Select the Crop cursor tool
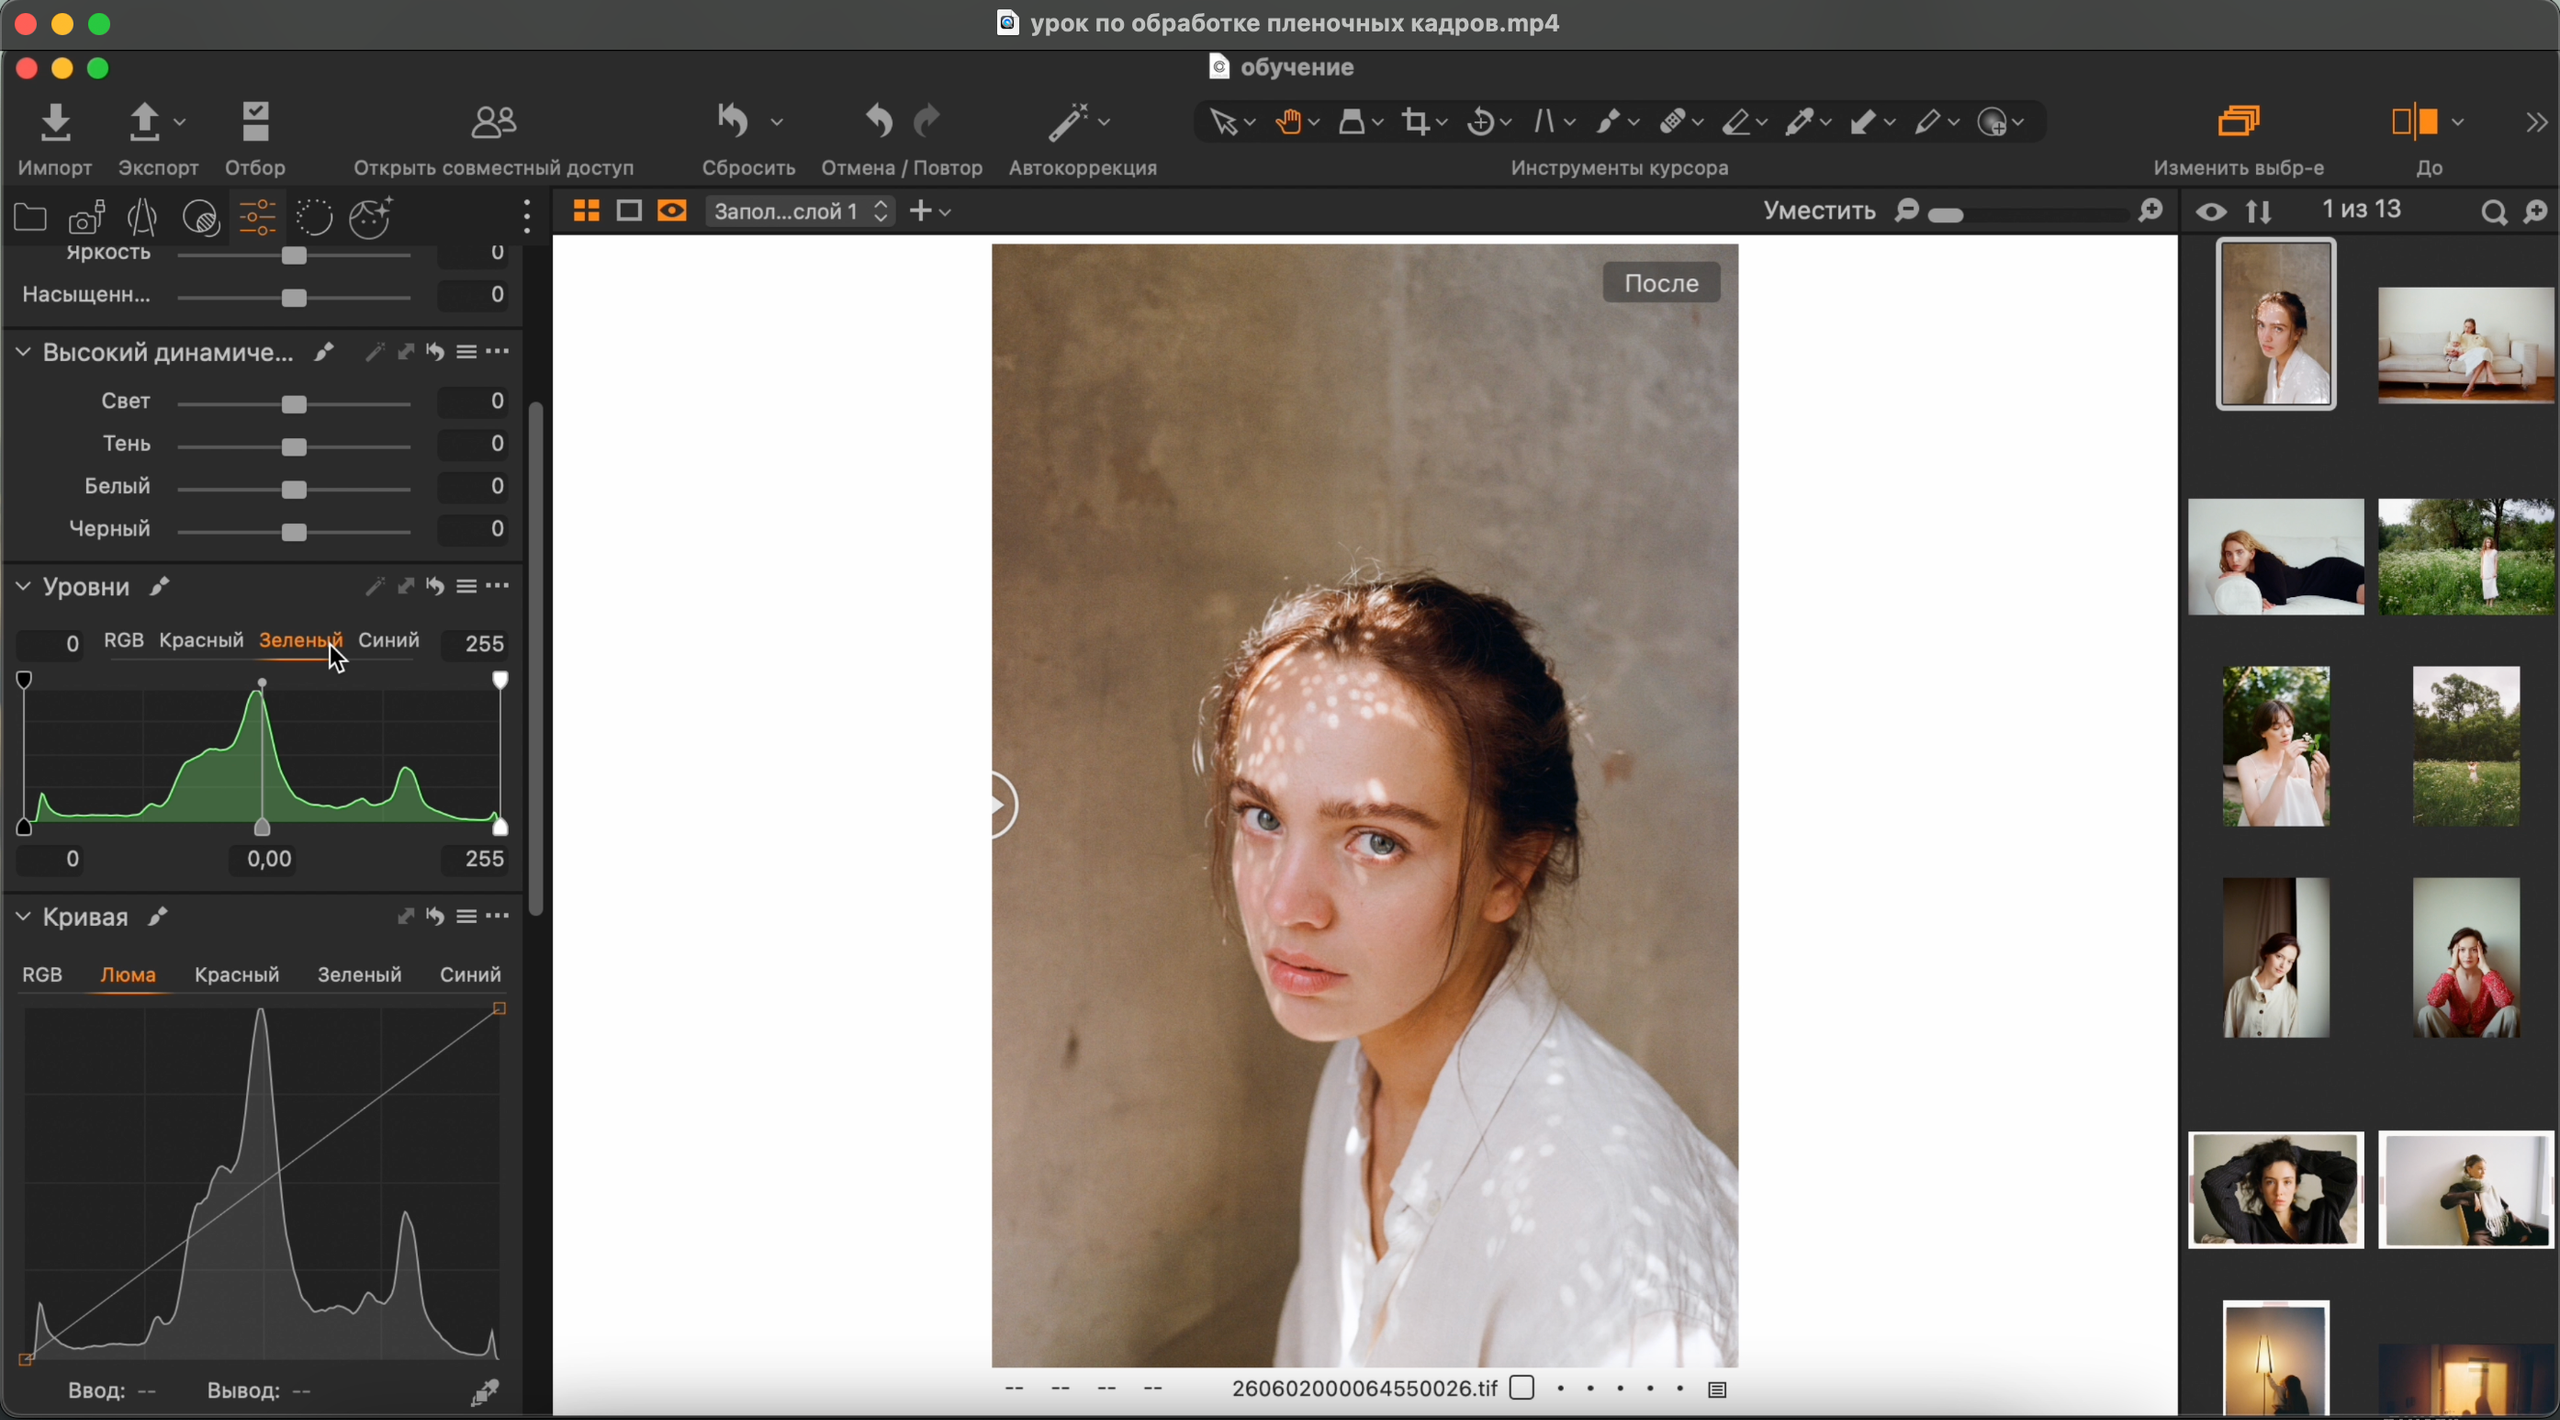Screen dimensions: 2560x1420 (1415, 122)
